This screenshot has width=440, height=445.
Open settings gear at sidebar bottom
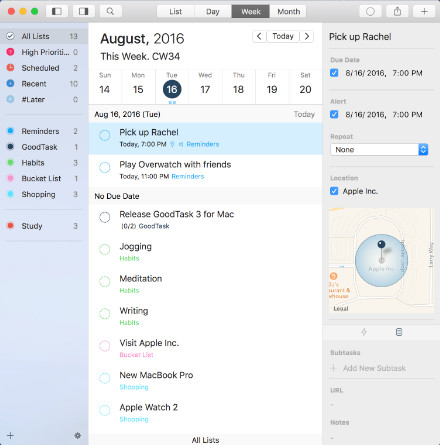pyautogui.click(x=77, y=435)
